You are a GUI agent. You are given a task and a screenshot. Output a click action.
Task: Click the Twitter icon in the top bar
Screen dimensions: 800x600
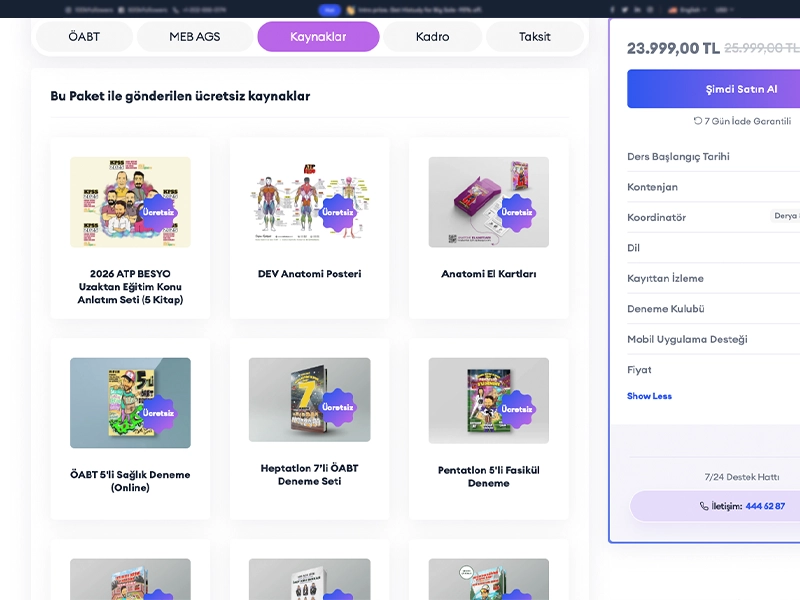coord(624,10)
